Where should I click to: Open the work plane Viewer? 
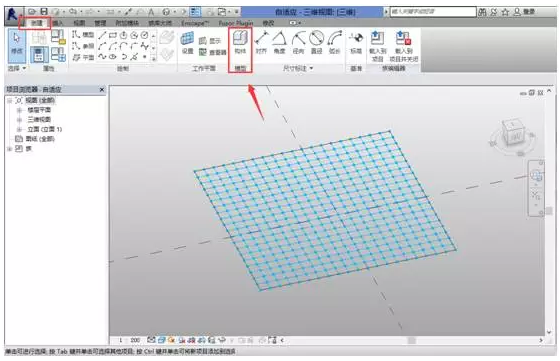point(212,52)
